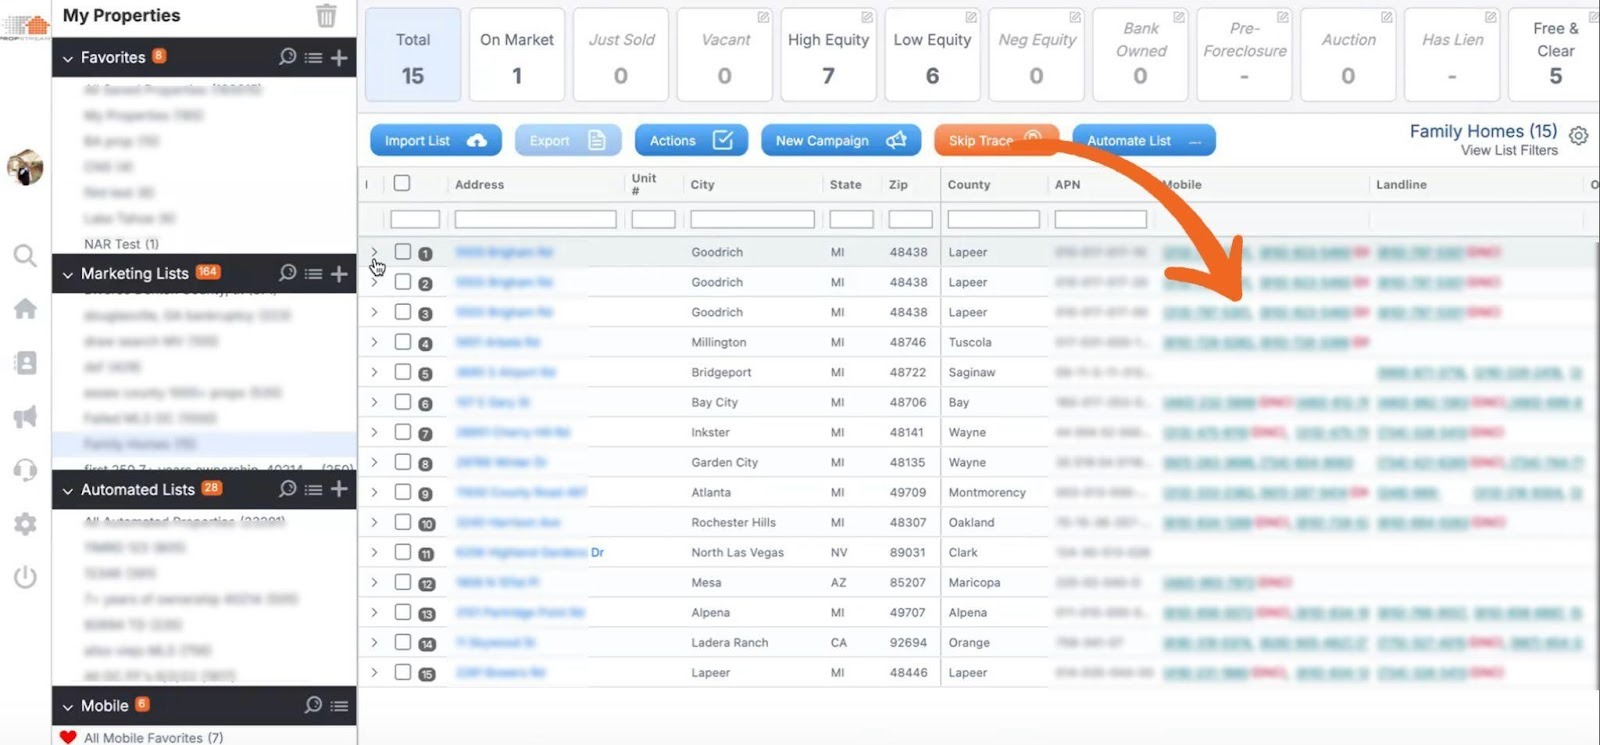1600x745 pixels.
Task: Open the megaphone marketing icon in sidebar
Action: click(x=25, y=416)
